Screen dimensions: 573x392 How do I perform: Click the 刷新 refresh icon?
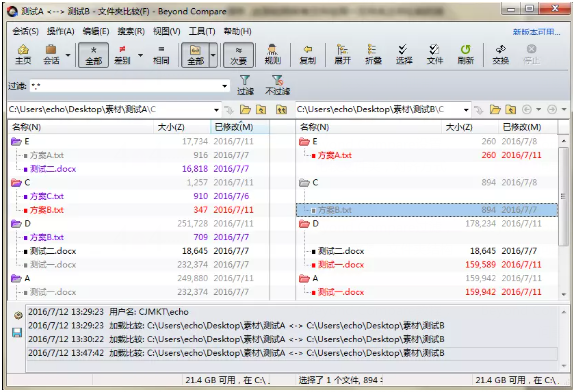tap(466, 54)
